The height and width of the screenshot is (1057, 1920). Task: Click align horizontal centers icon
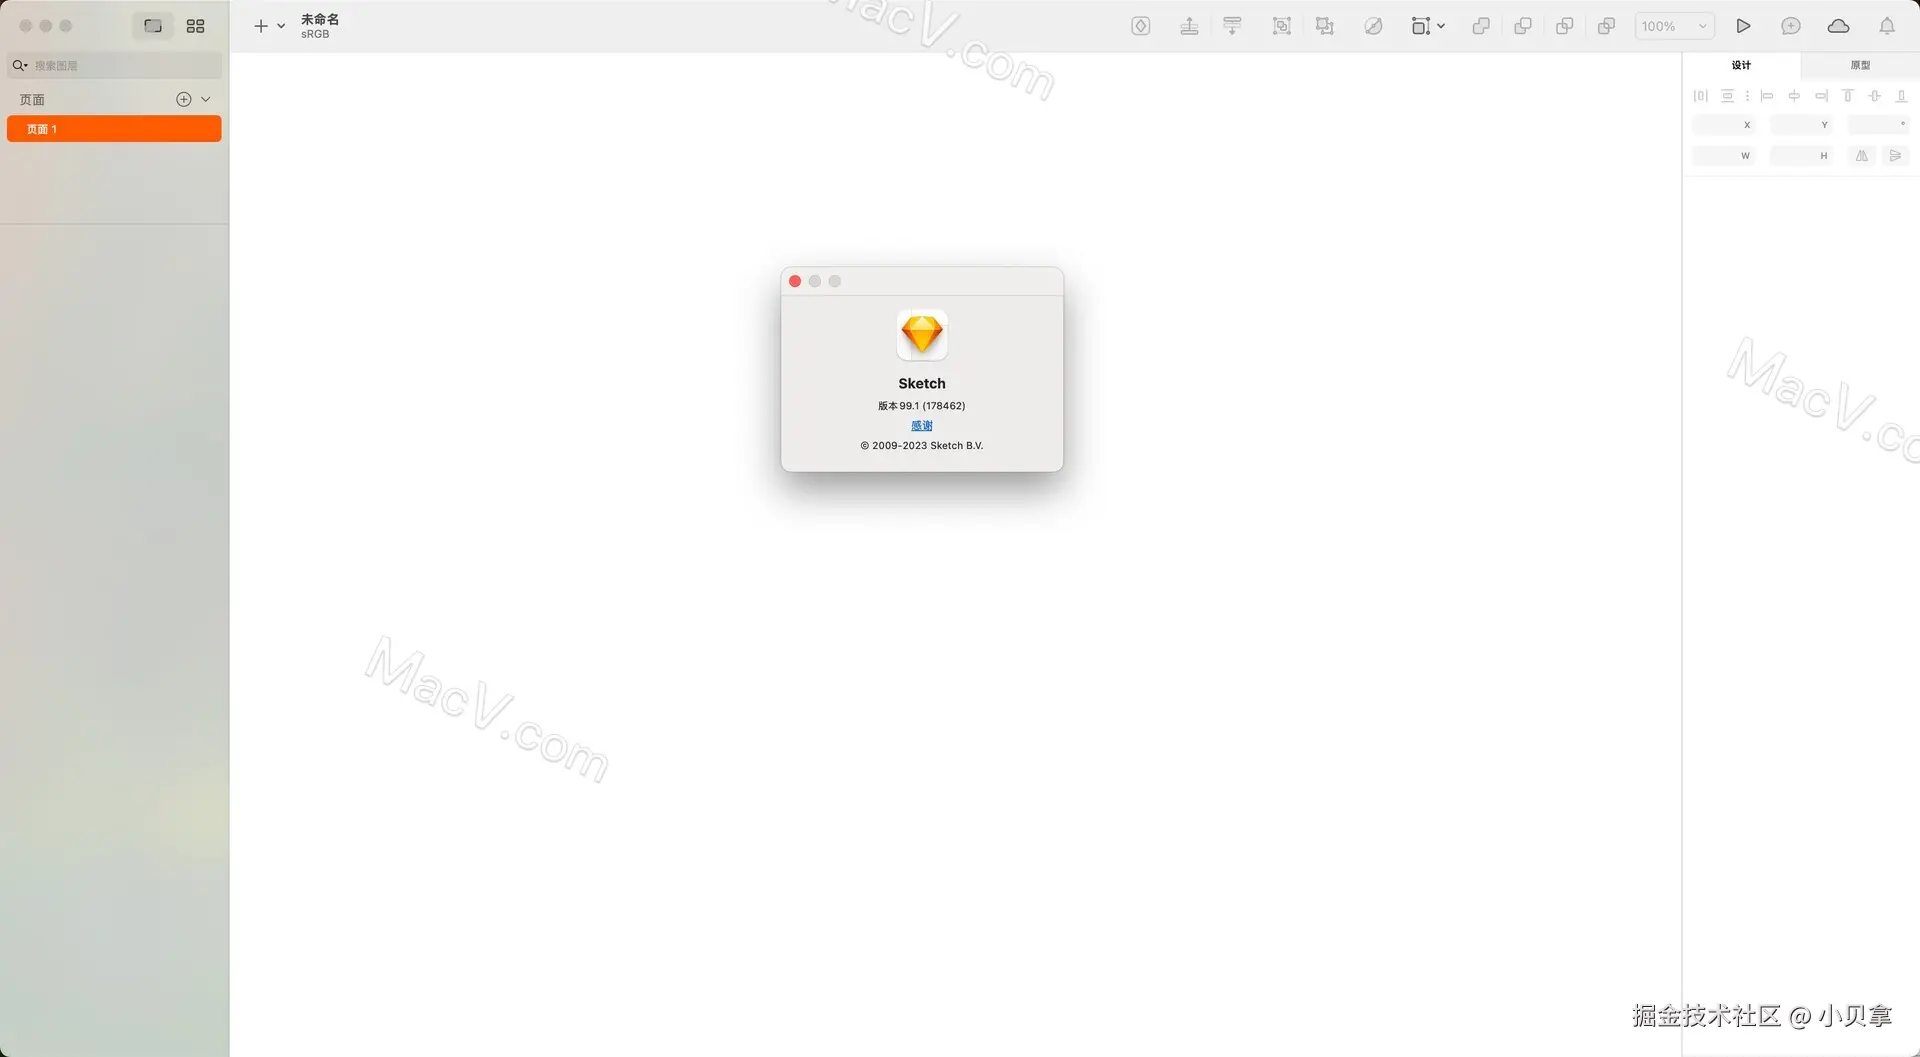[x=1794, y=96]
